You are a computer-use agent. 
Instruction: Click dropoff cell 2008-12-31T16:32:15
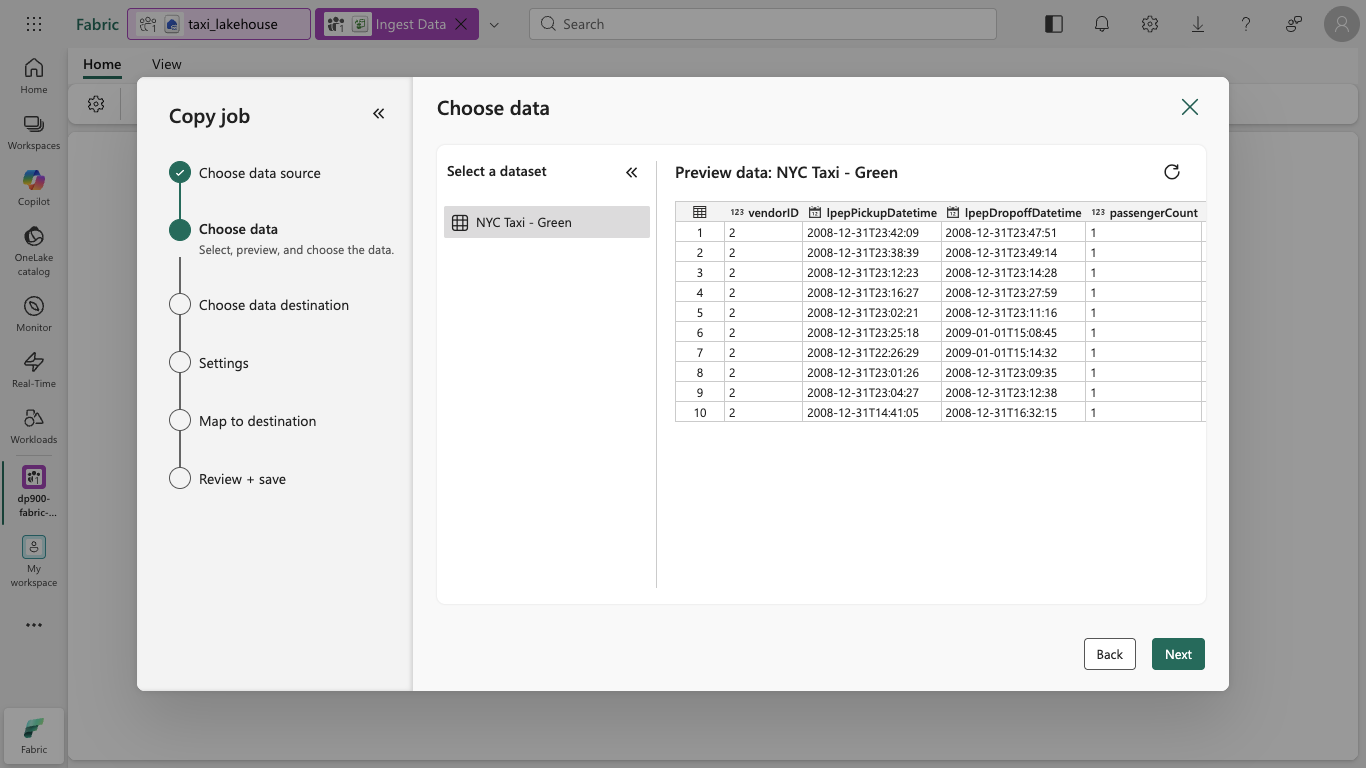coord(1013,412)
